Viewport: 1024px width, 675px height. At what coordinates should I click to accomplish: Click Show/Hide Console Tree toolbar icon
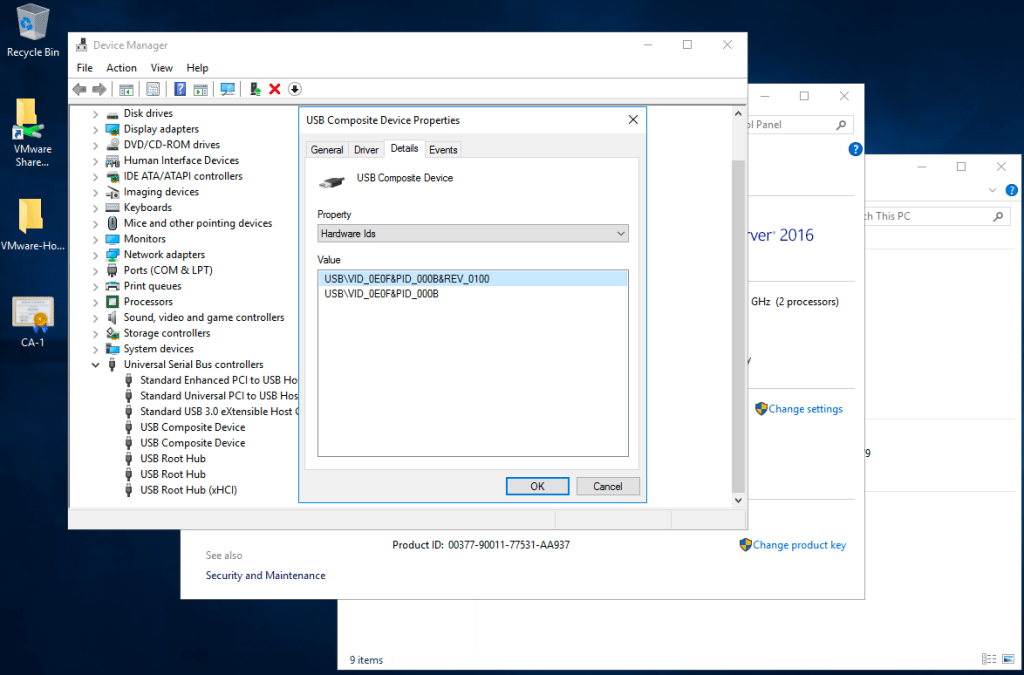click(127, 89)
